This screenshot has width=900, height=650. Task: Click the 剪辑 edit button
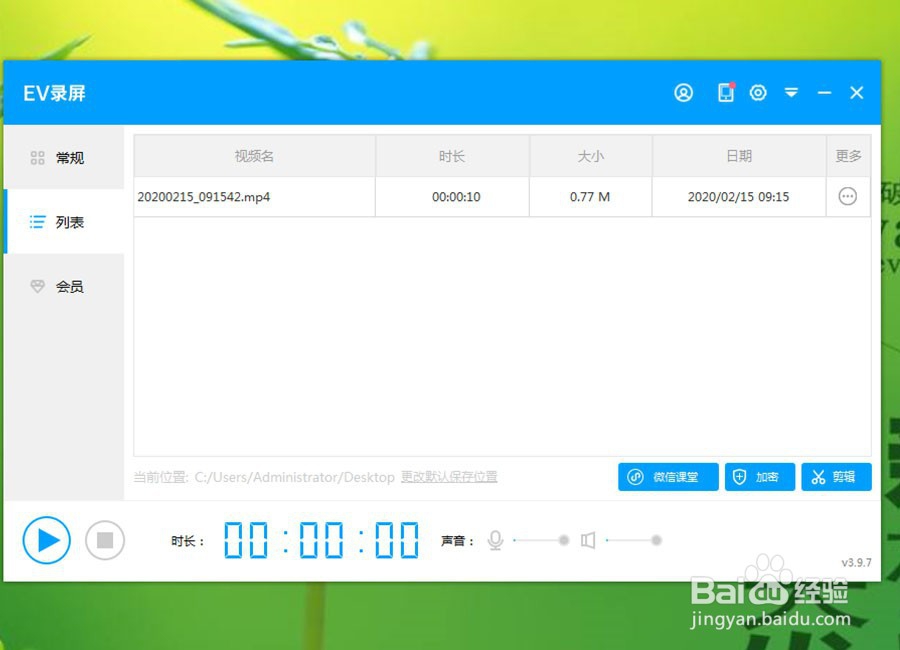tap(836, 477)
